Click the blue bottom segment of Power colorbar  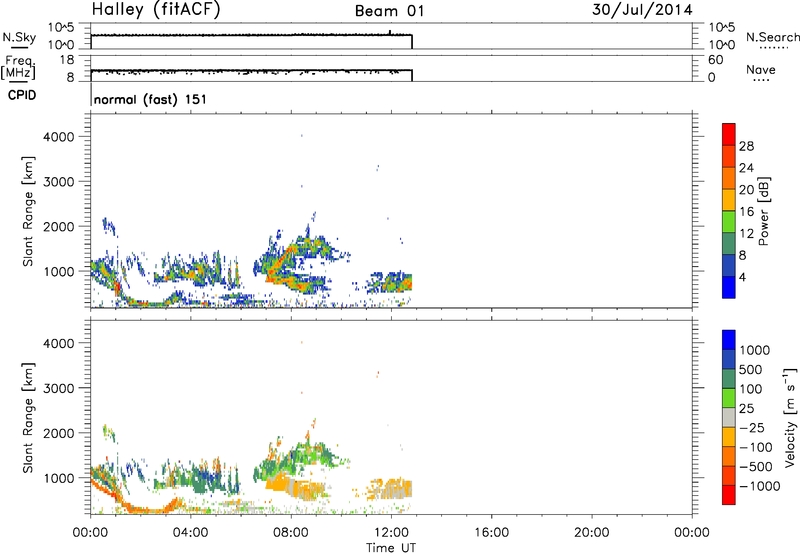point(729,287)
